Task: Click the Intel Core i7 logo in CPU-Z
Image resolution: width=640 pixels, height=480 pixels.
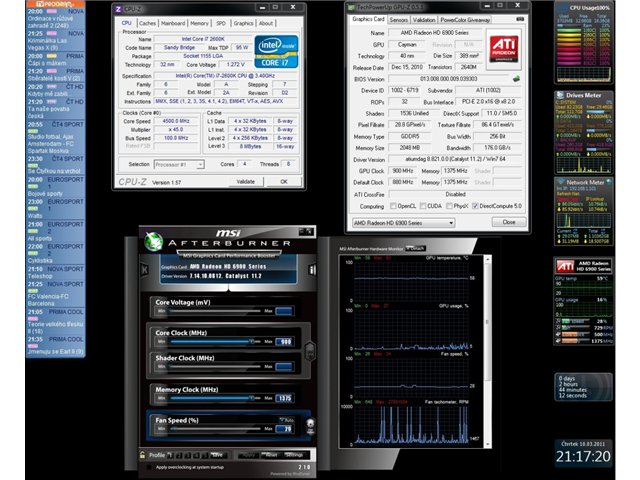Action: (x=276, y=51)
